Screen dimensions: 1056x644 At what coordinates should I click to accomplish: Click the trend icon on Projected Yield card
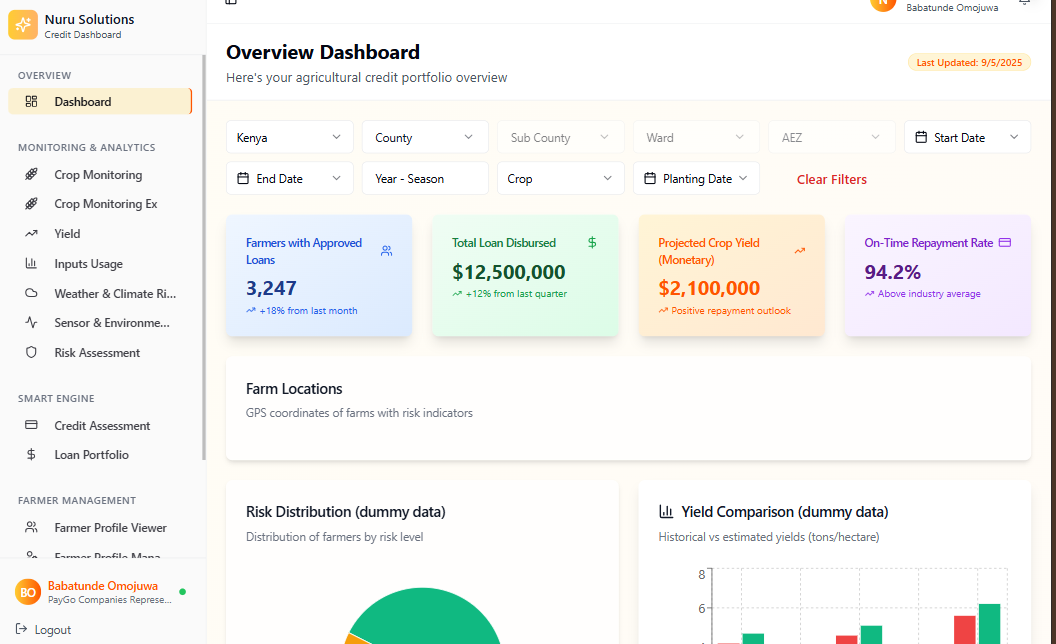tap(799, 251)
